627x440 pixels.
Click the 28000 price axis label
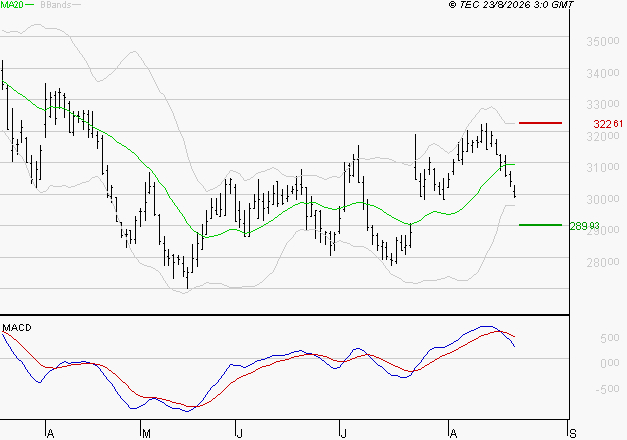click(603, 262)
